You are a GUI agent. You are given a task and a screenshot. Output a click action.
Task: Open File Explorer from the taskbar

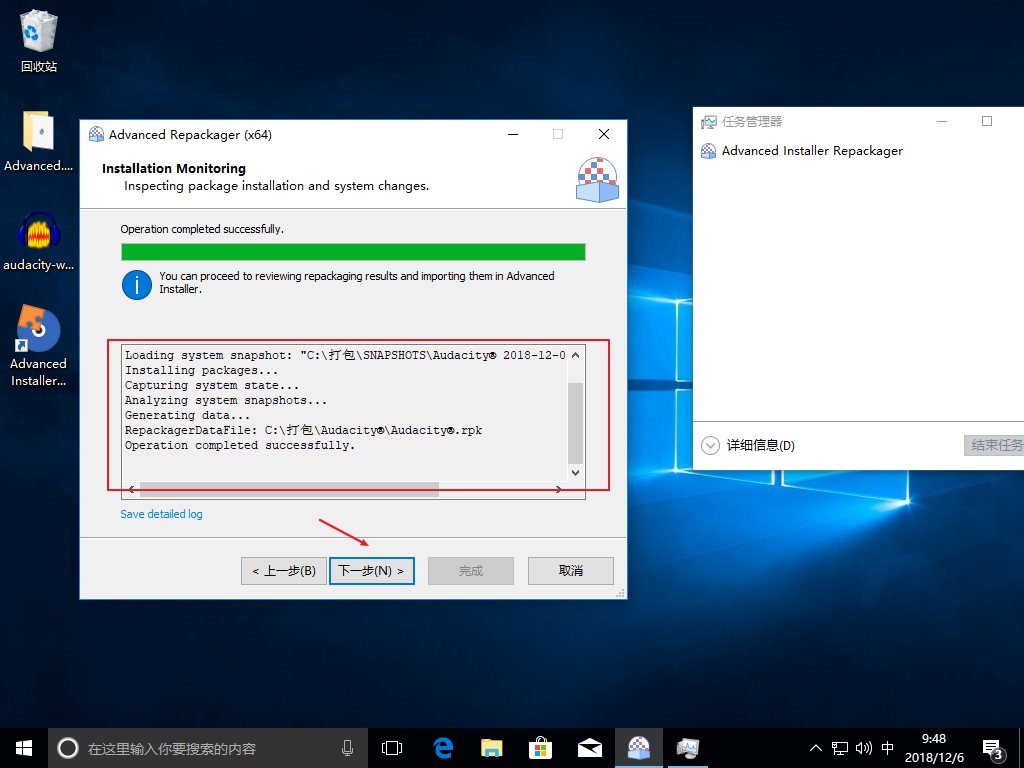(x=492, y=748)
